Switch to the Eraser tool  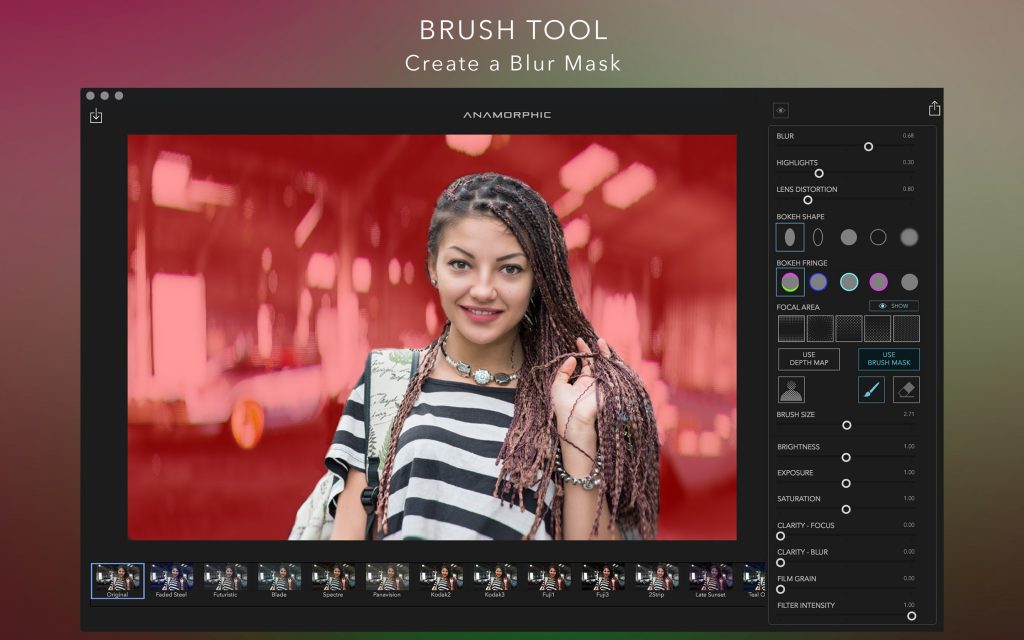click(906, 389)
